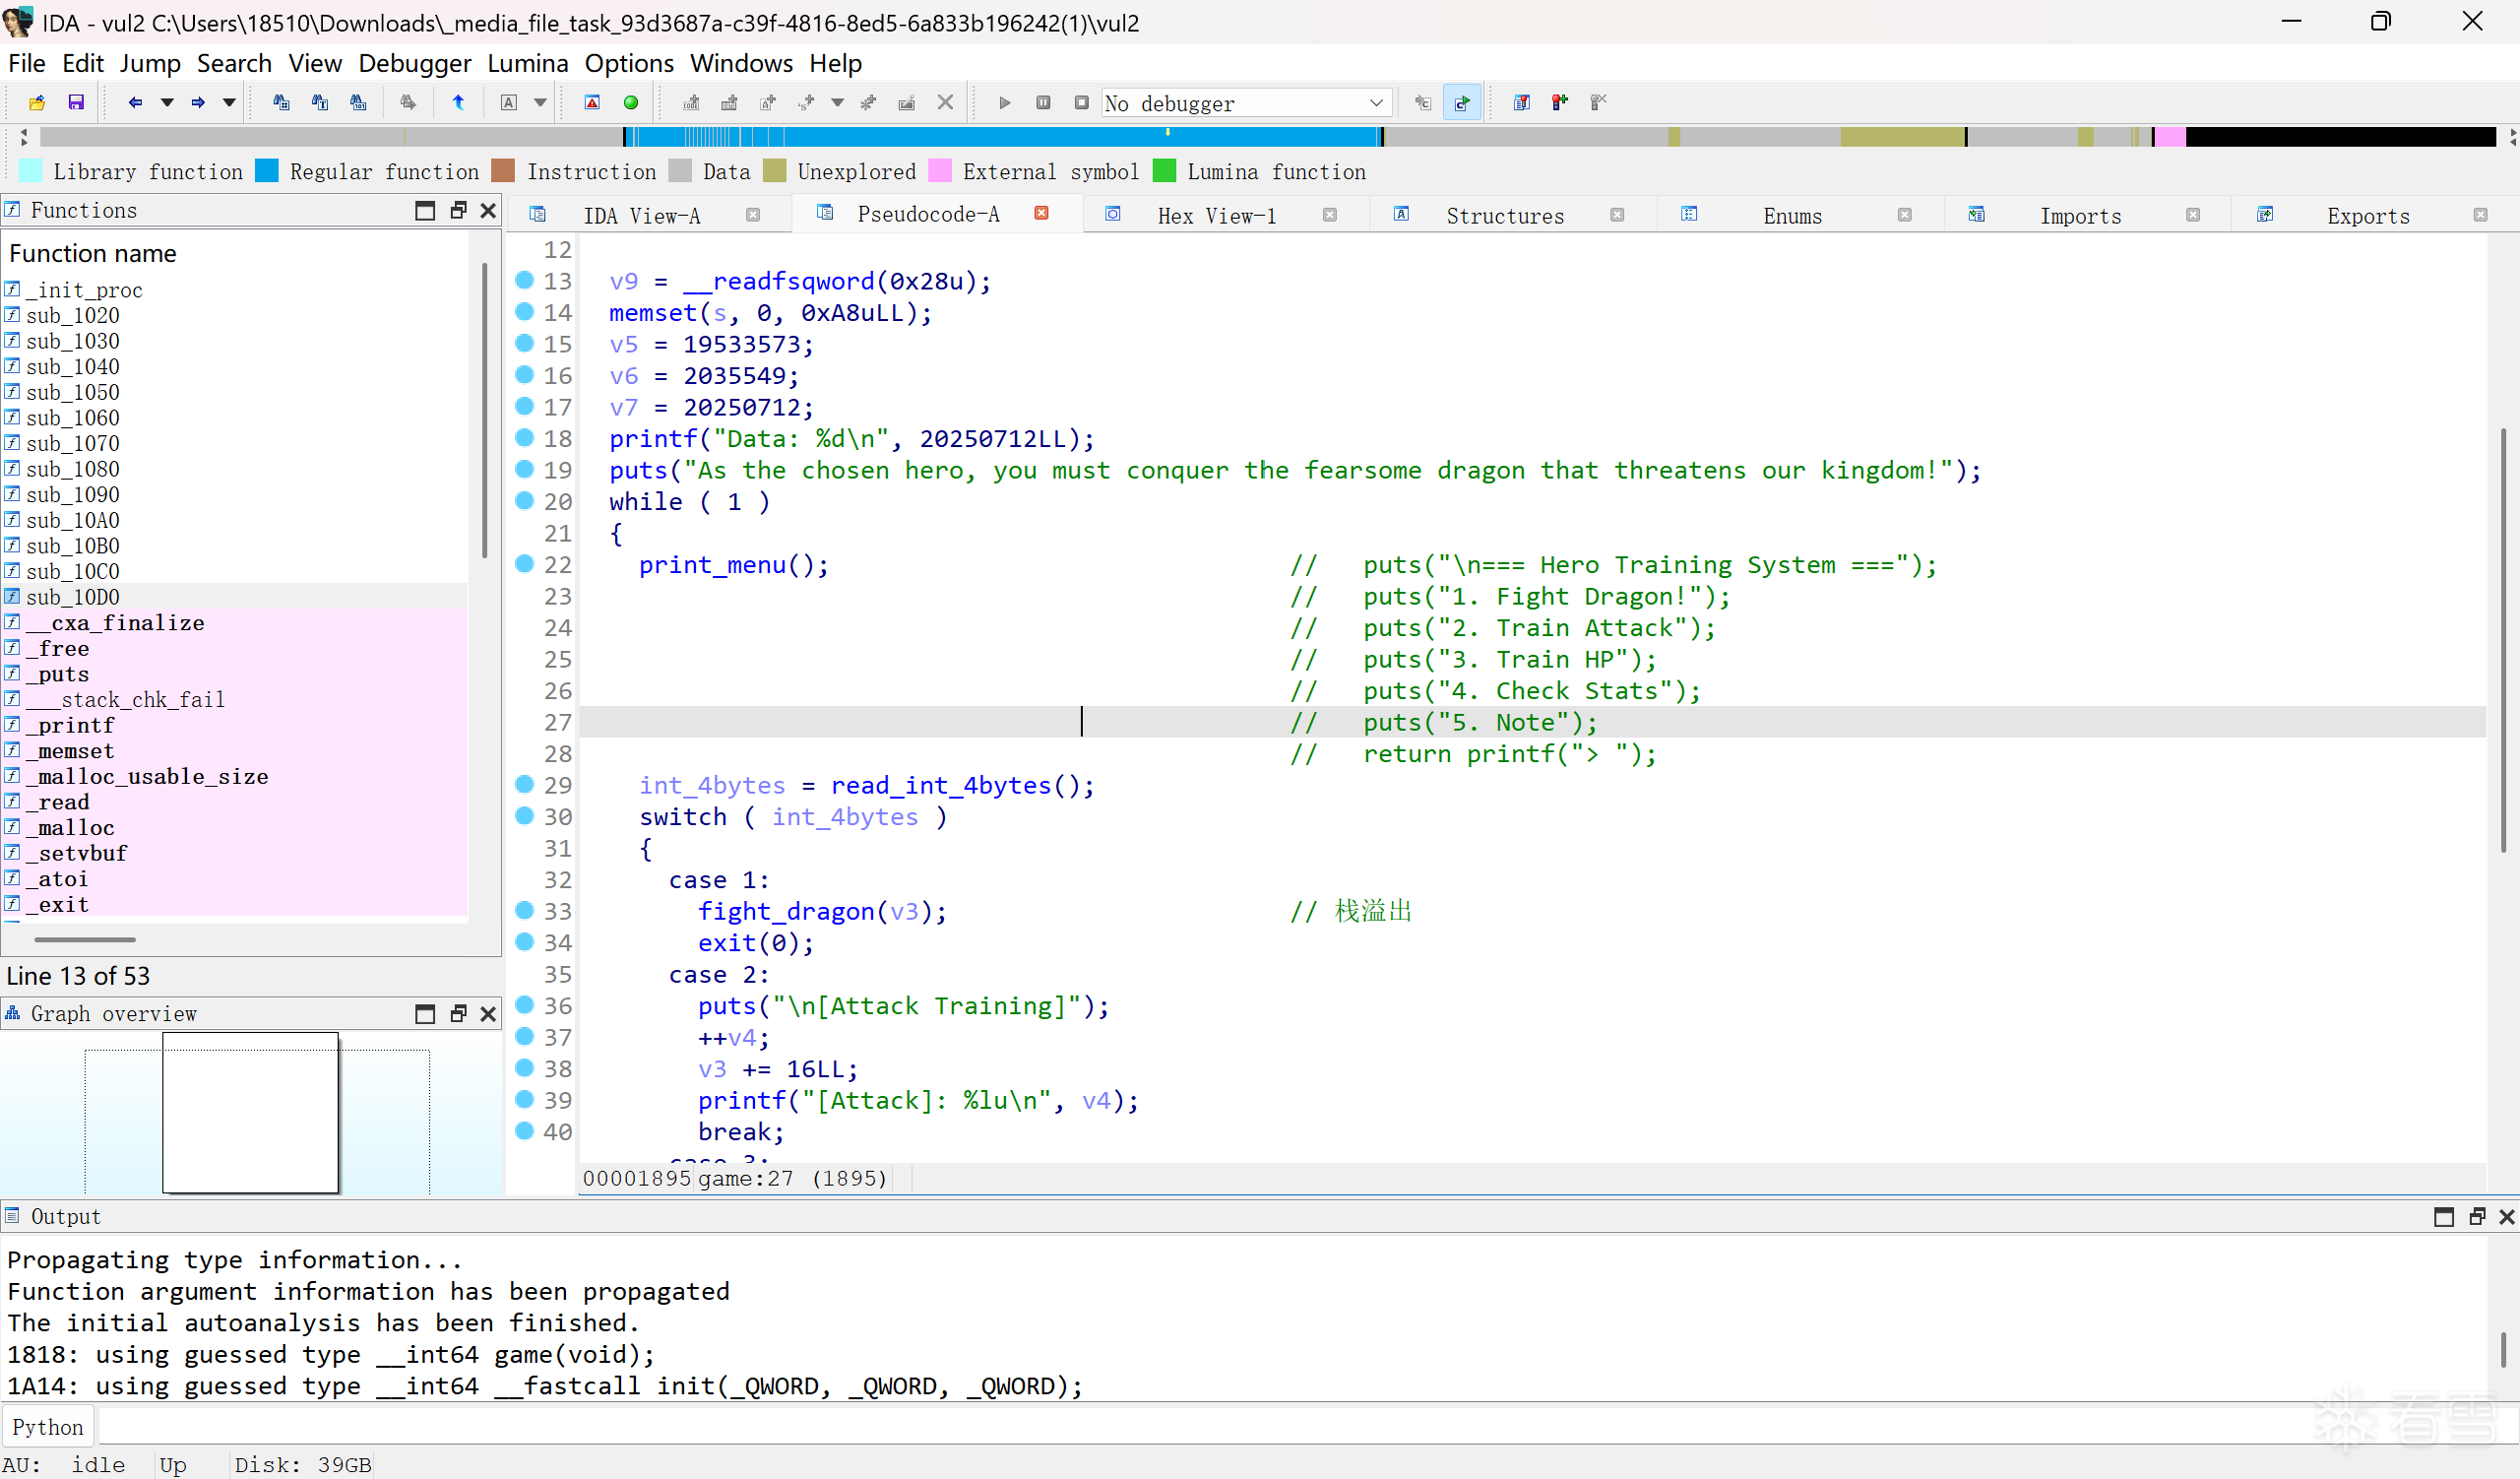
Task: Toggle the breakpoint dot on line 18
Action: pos(524,437)
